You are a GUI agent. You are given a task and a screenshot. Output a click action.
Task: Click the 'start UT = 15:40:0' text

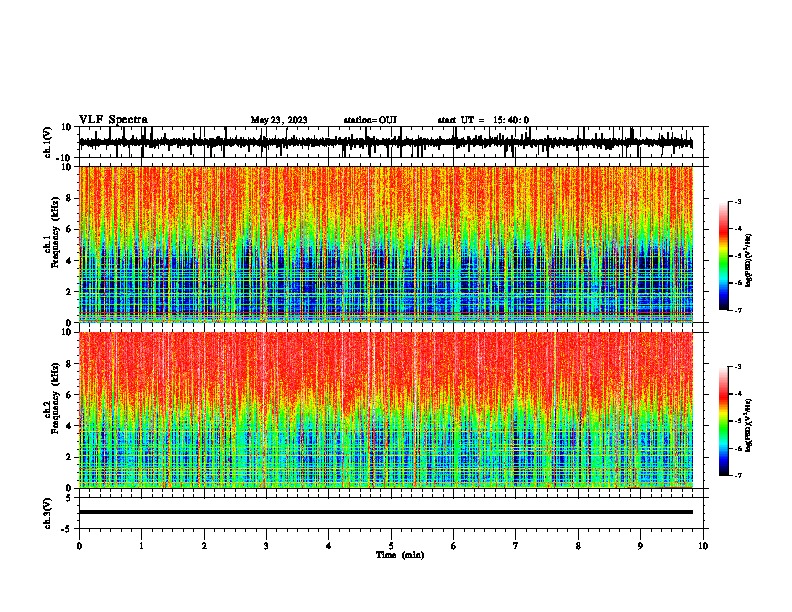(x=483, y=120)
